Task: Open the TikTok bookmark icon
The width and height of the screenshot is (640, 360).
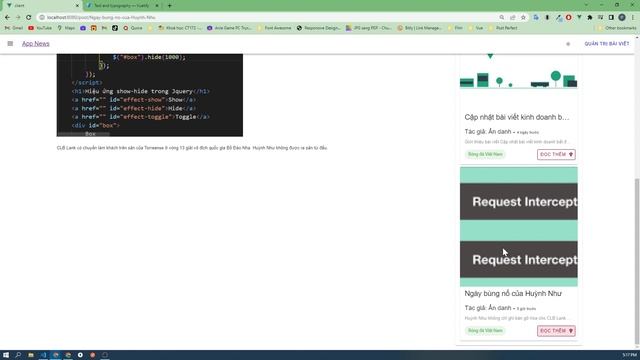Action: pos(115,28)
